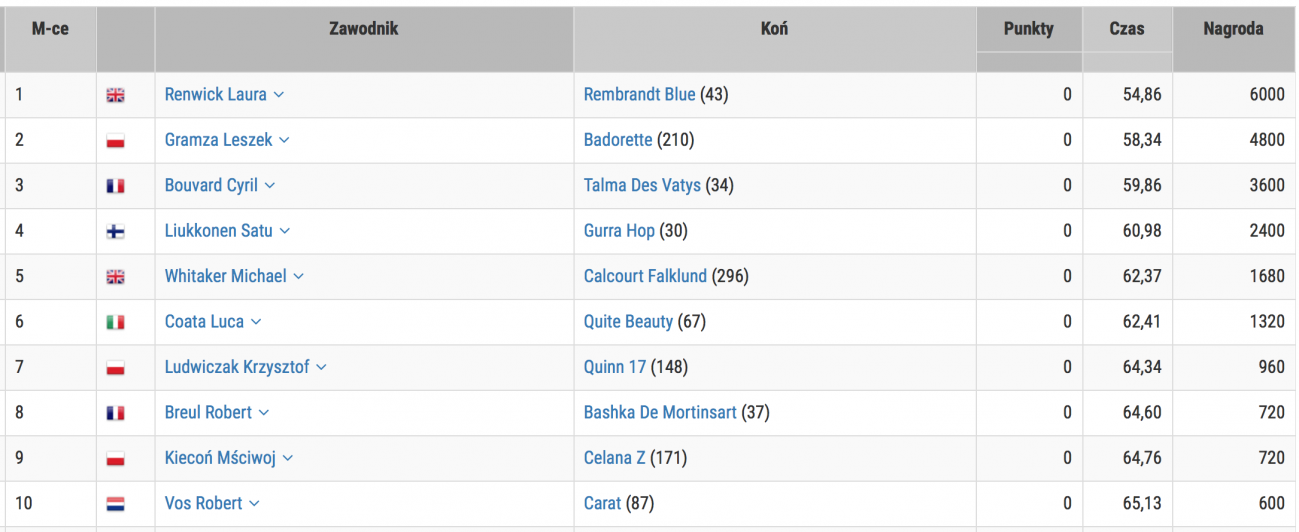Screen dimensions: 1299x532
Task: Expand the arrow beside Whitaker Michael
Action: [x=298, y=276]
